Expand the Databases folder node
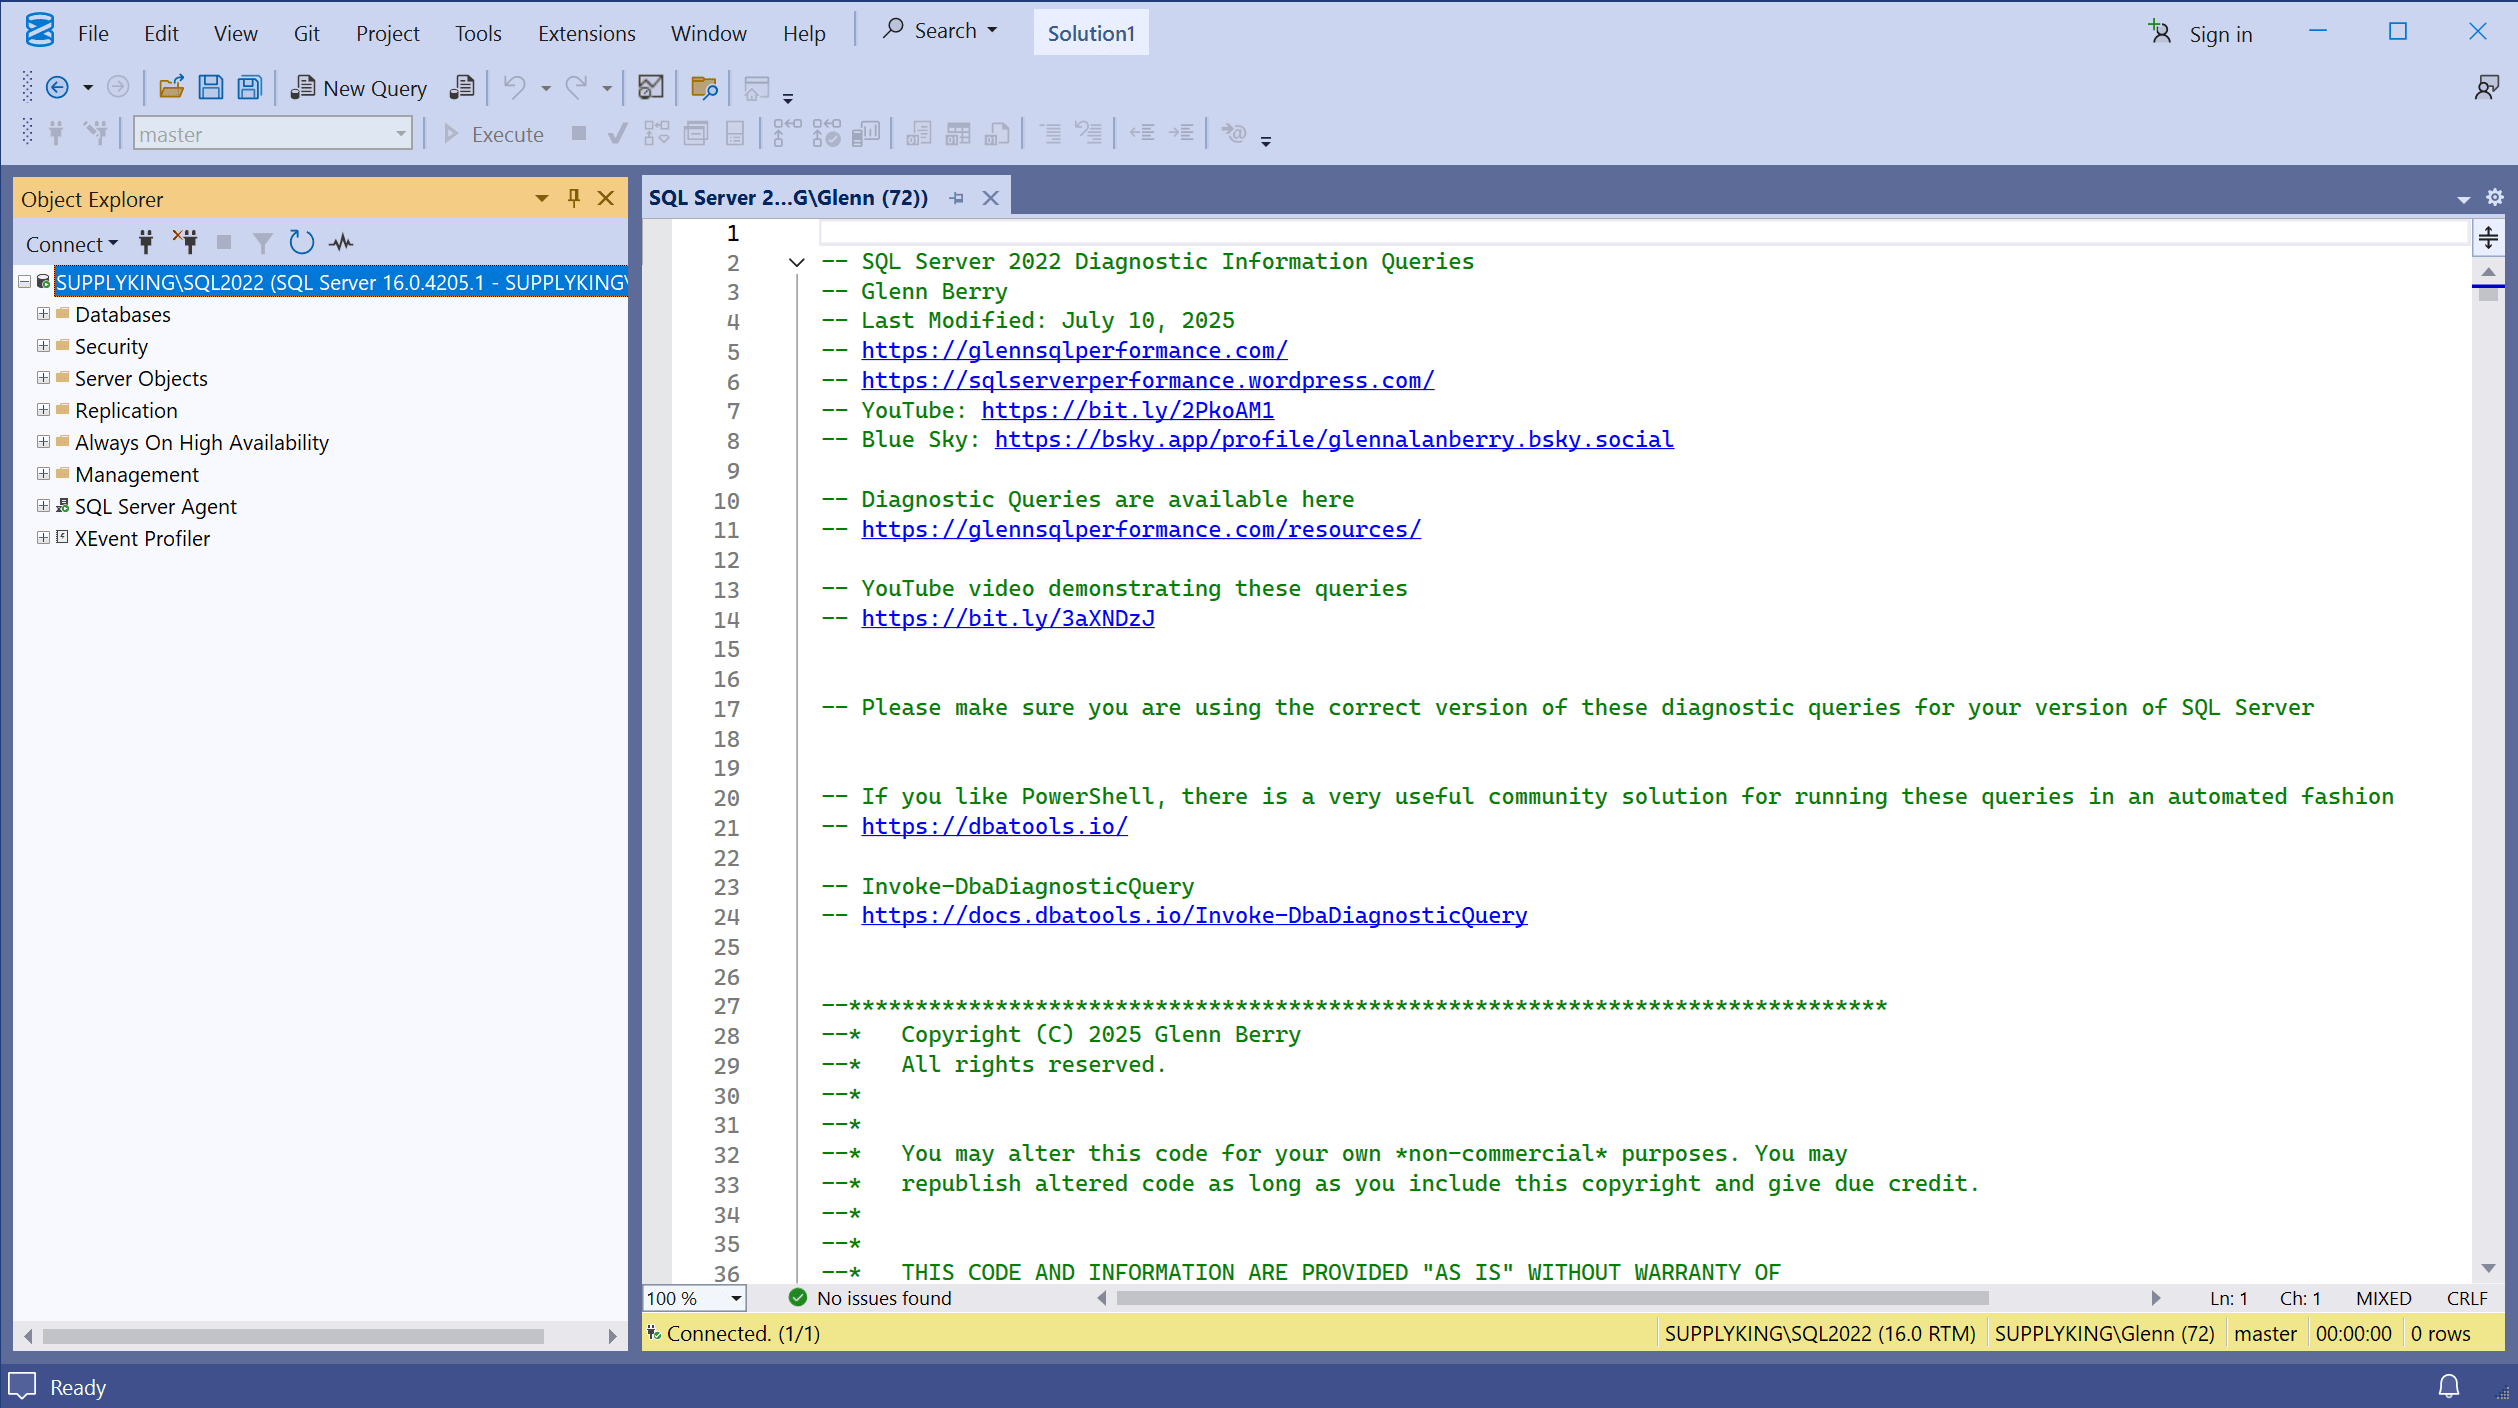 point(43,314)
